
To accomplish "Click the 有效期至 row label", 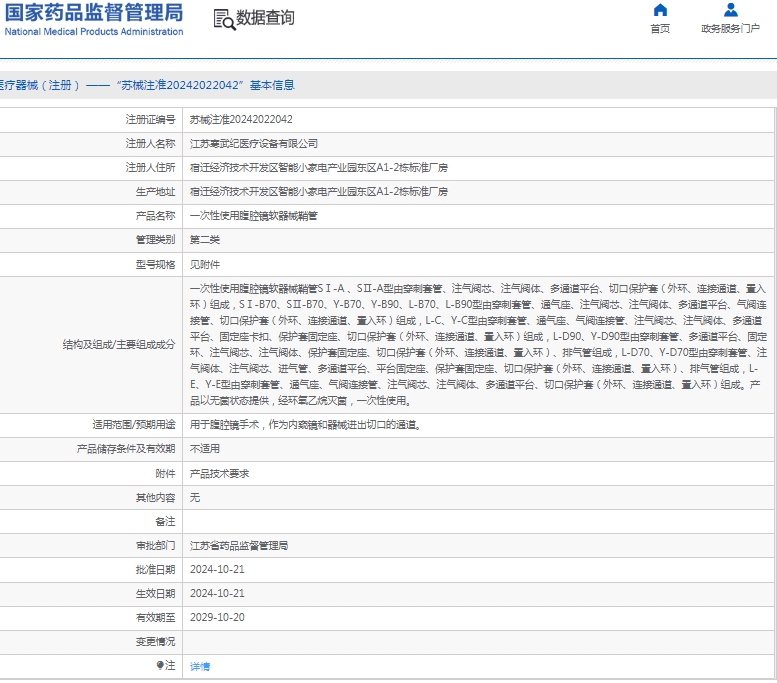I will click(x=155, y=618).
